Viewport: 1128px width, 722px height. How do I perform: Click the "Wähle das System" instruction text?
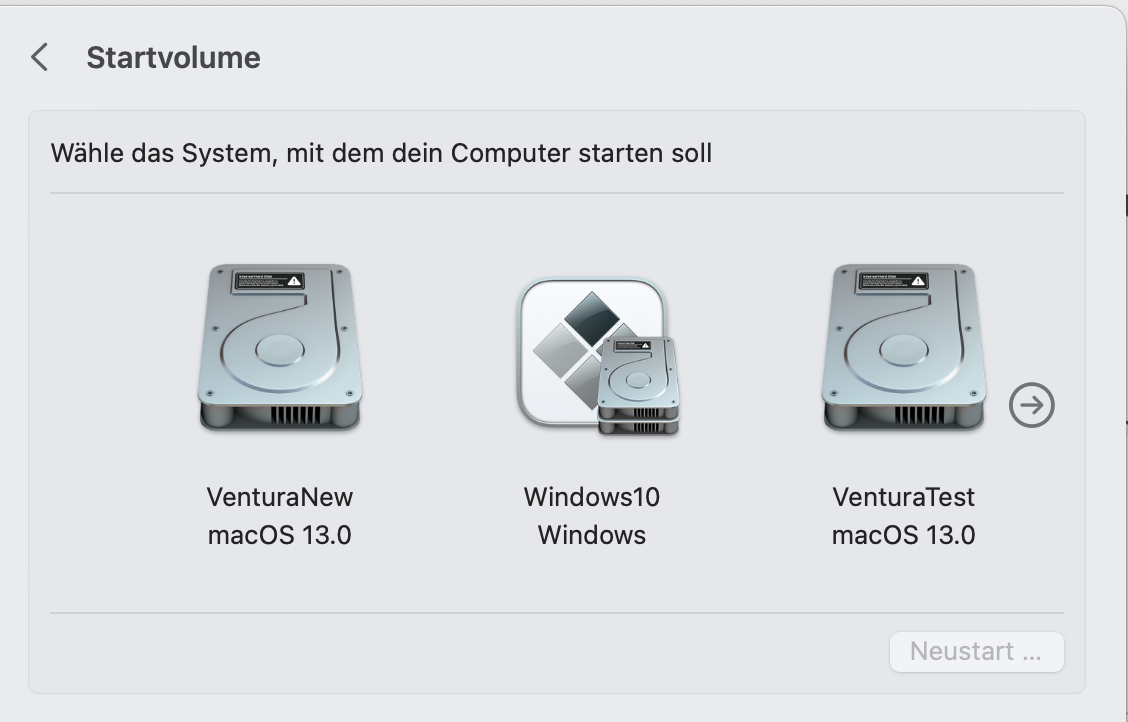(381, 153)
